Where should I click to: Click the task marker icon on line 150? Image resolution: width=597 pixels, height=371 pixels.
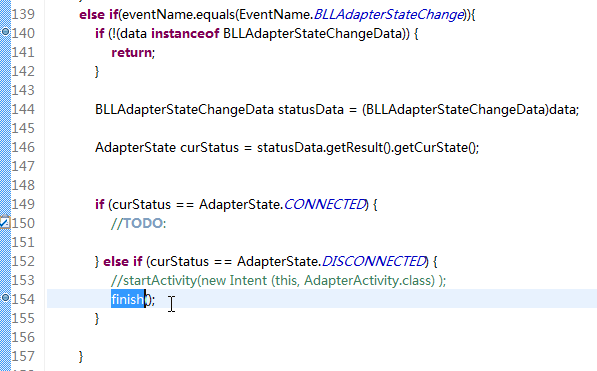click(x=4, y=222)
